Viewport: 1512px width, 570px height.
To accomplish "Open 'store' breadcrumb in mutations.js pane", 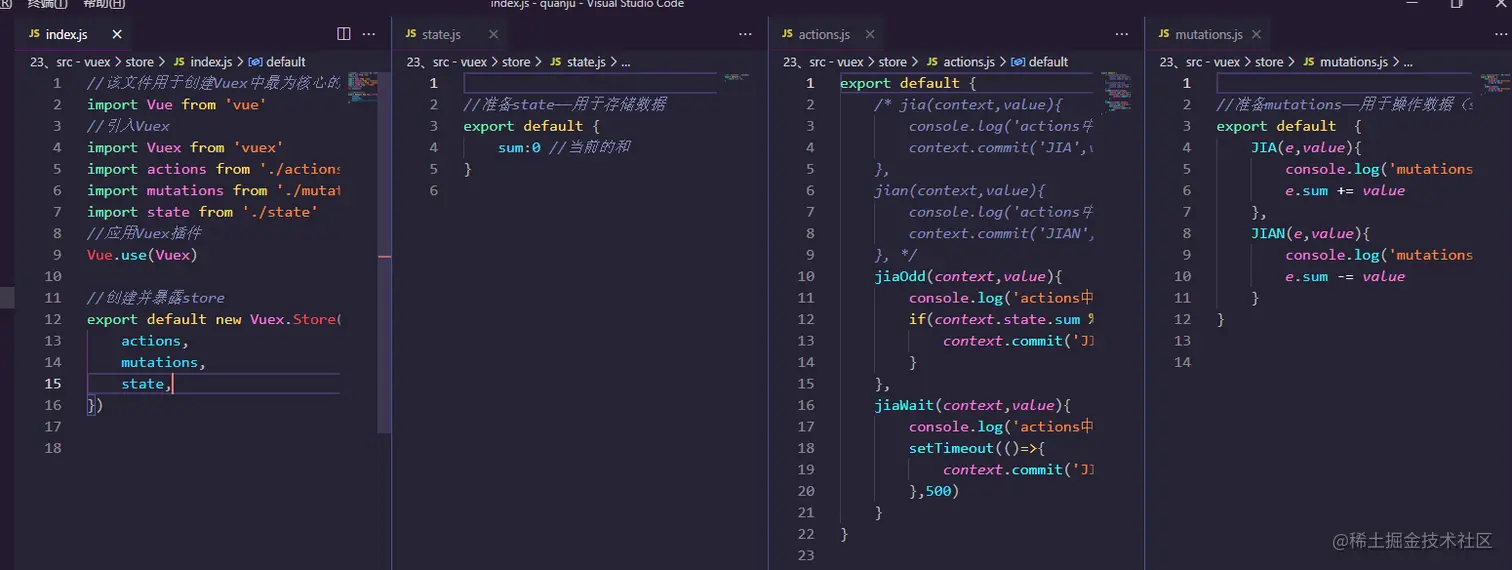I will (1269, 62).
